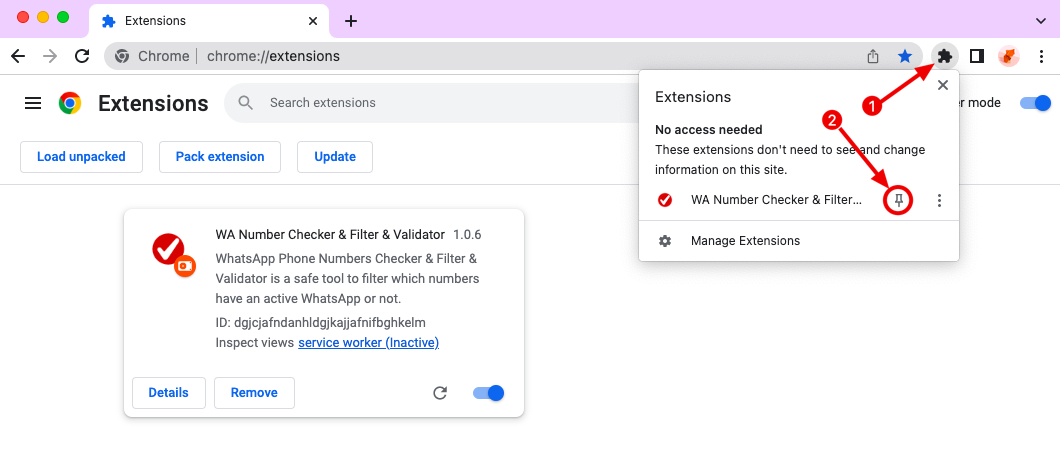
Task: Click version number 1.0.6
Action: click(x=467, y=235)
